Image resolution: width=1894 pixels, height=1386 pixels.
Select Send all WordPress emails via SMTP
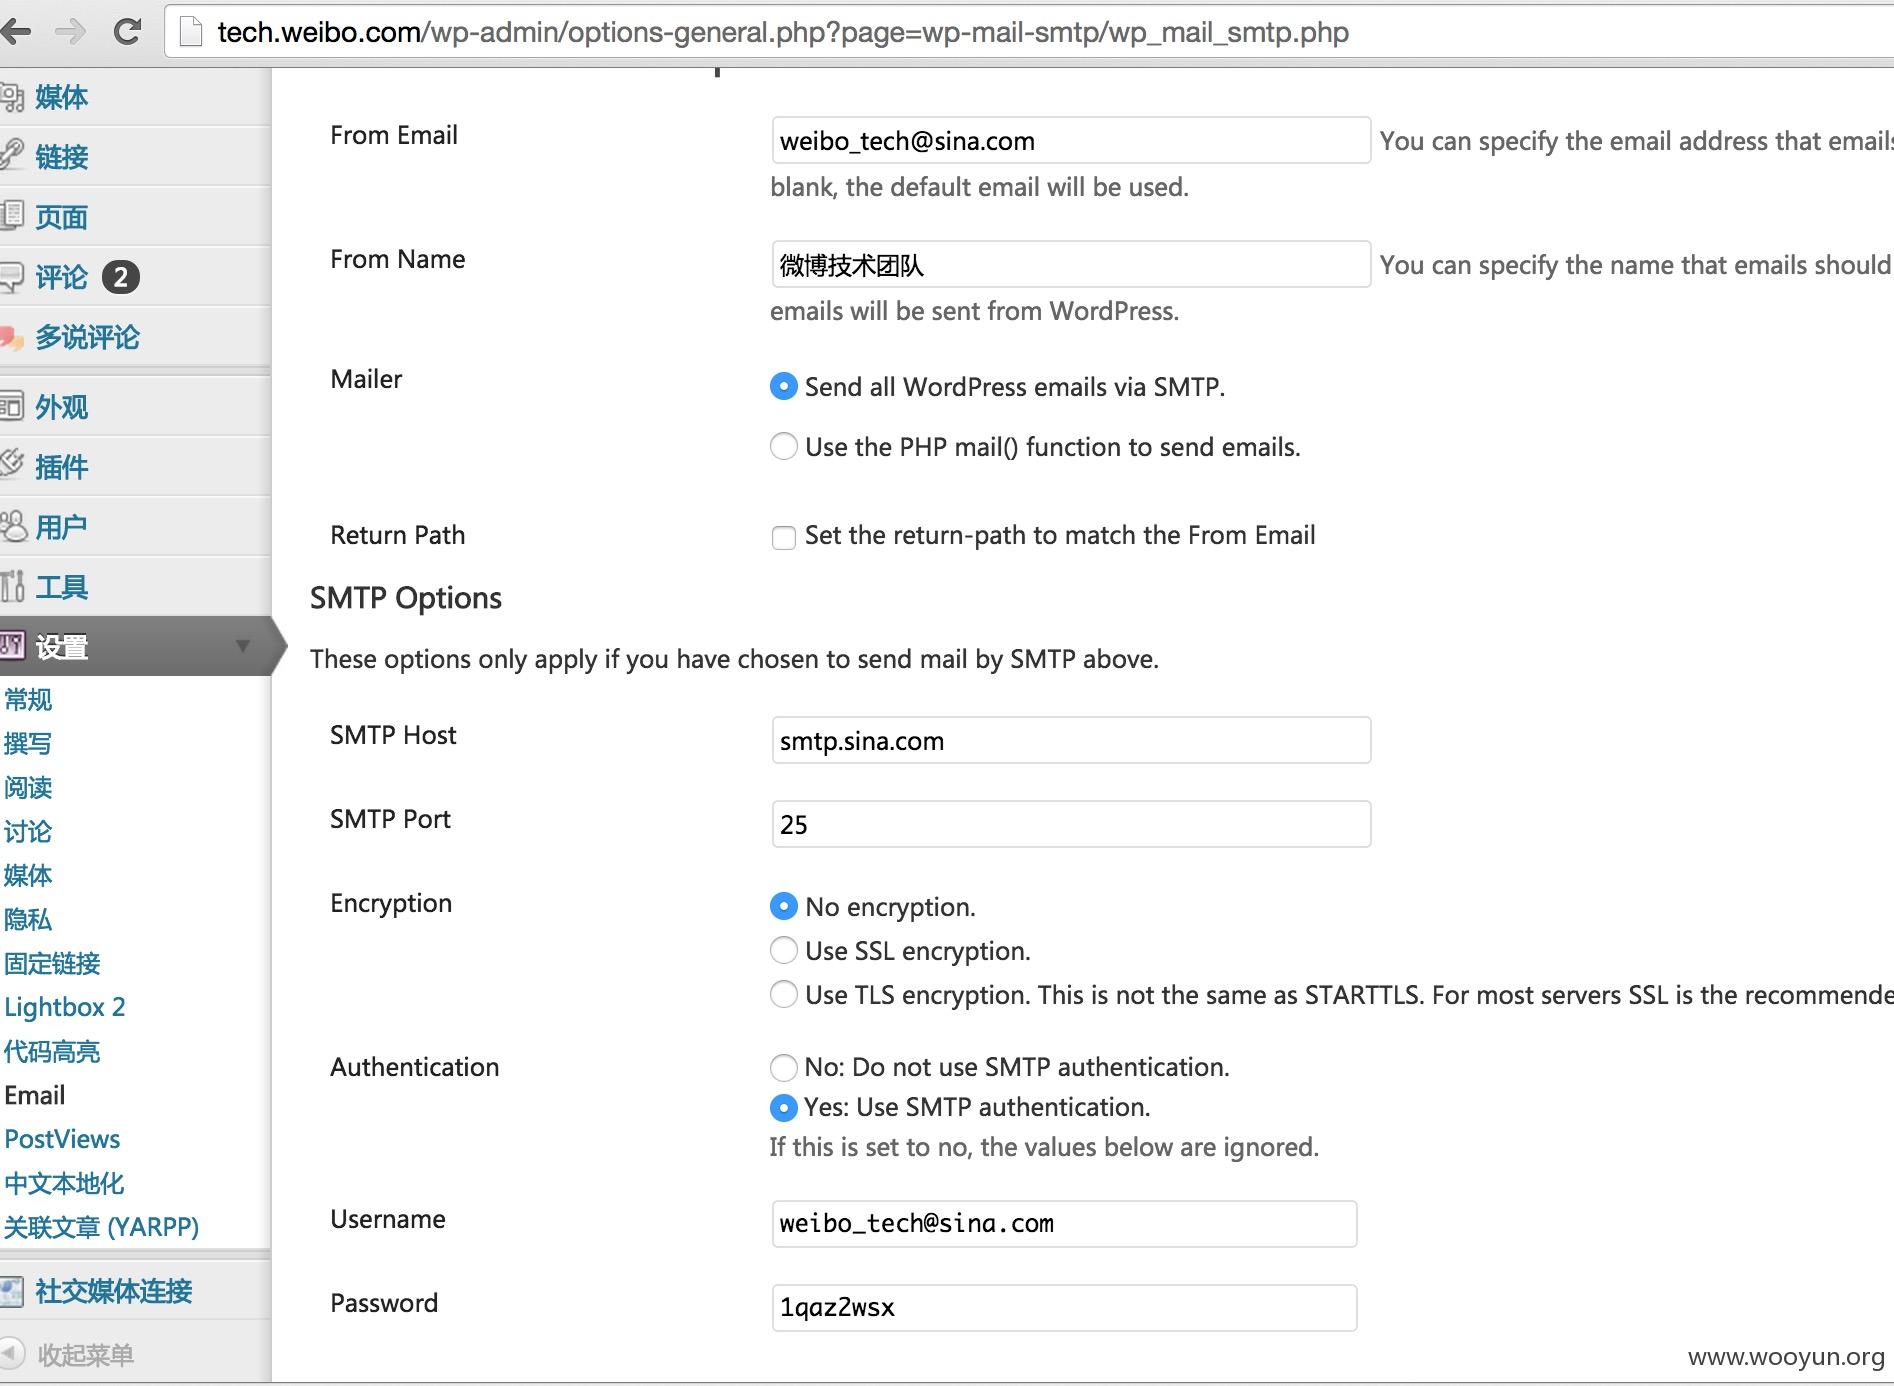(784, 387)
